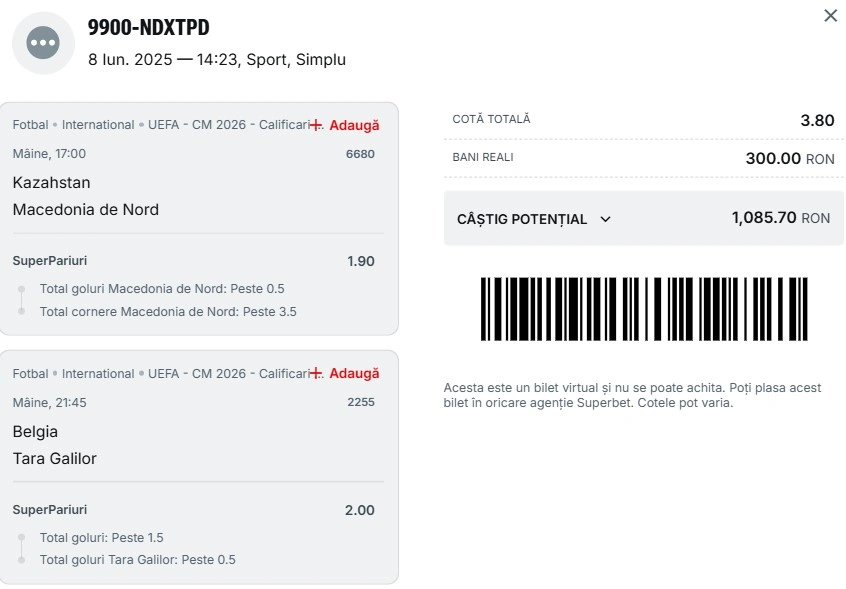Open Kazahstan vs Macedonia de Nord match
This screenshot has height=589, width=846.
pyautogui.click(x=86, y=196)
